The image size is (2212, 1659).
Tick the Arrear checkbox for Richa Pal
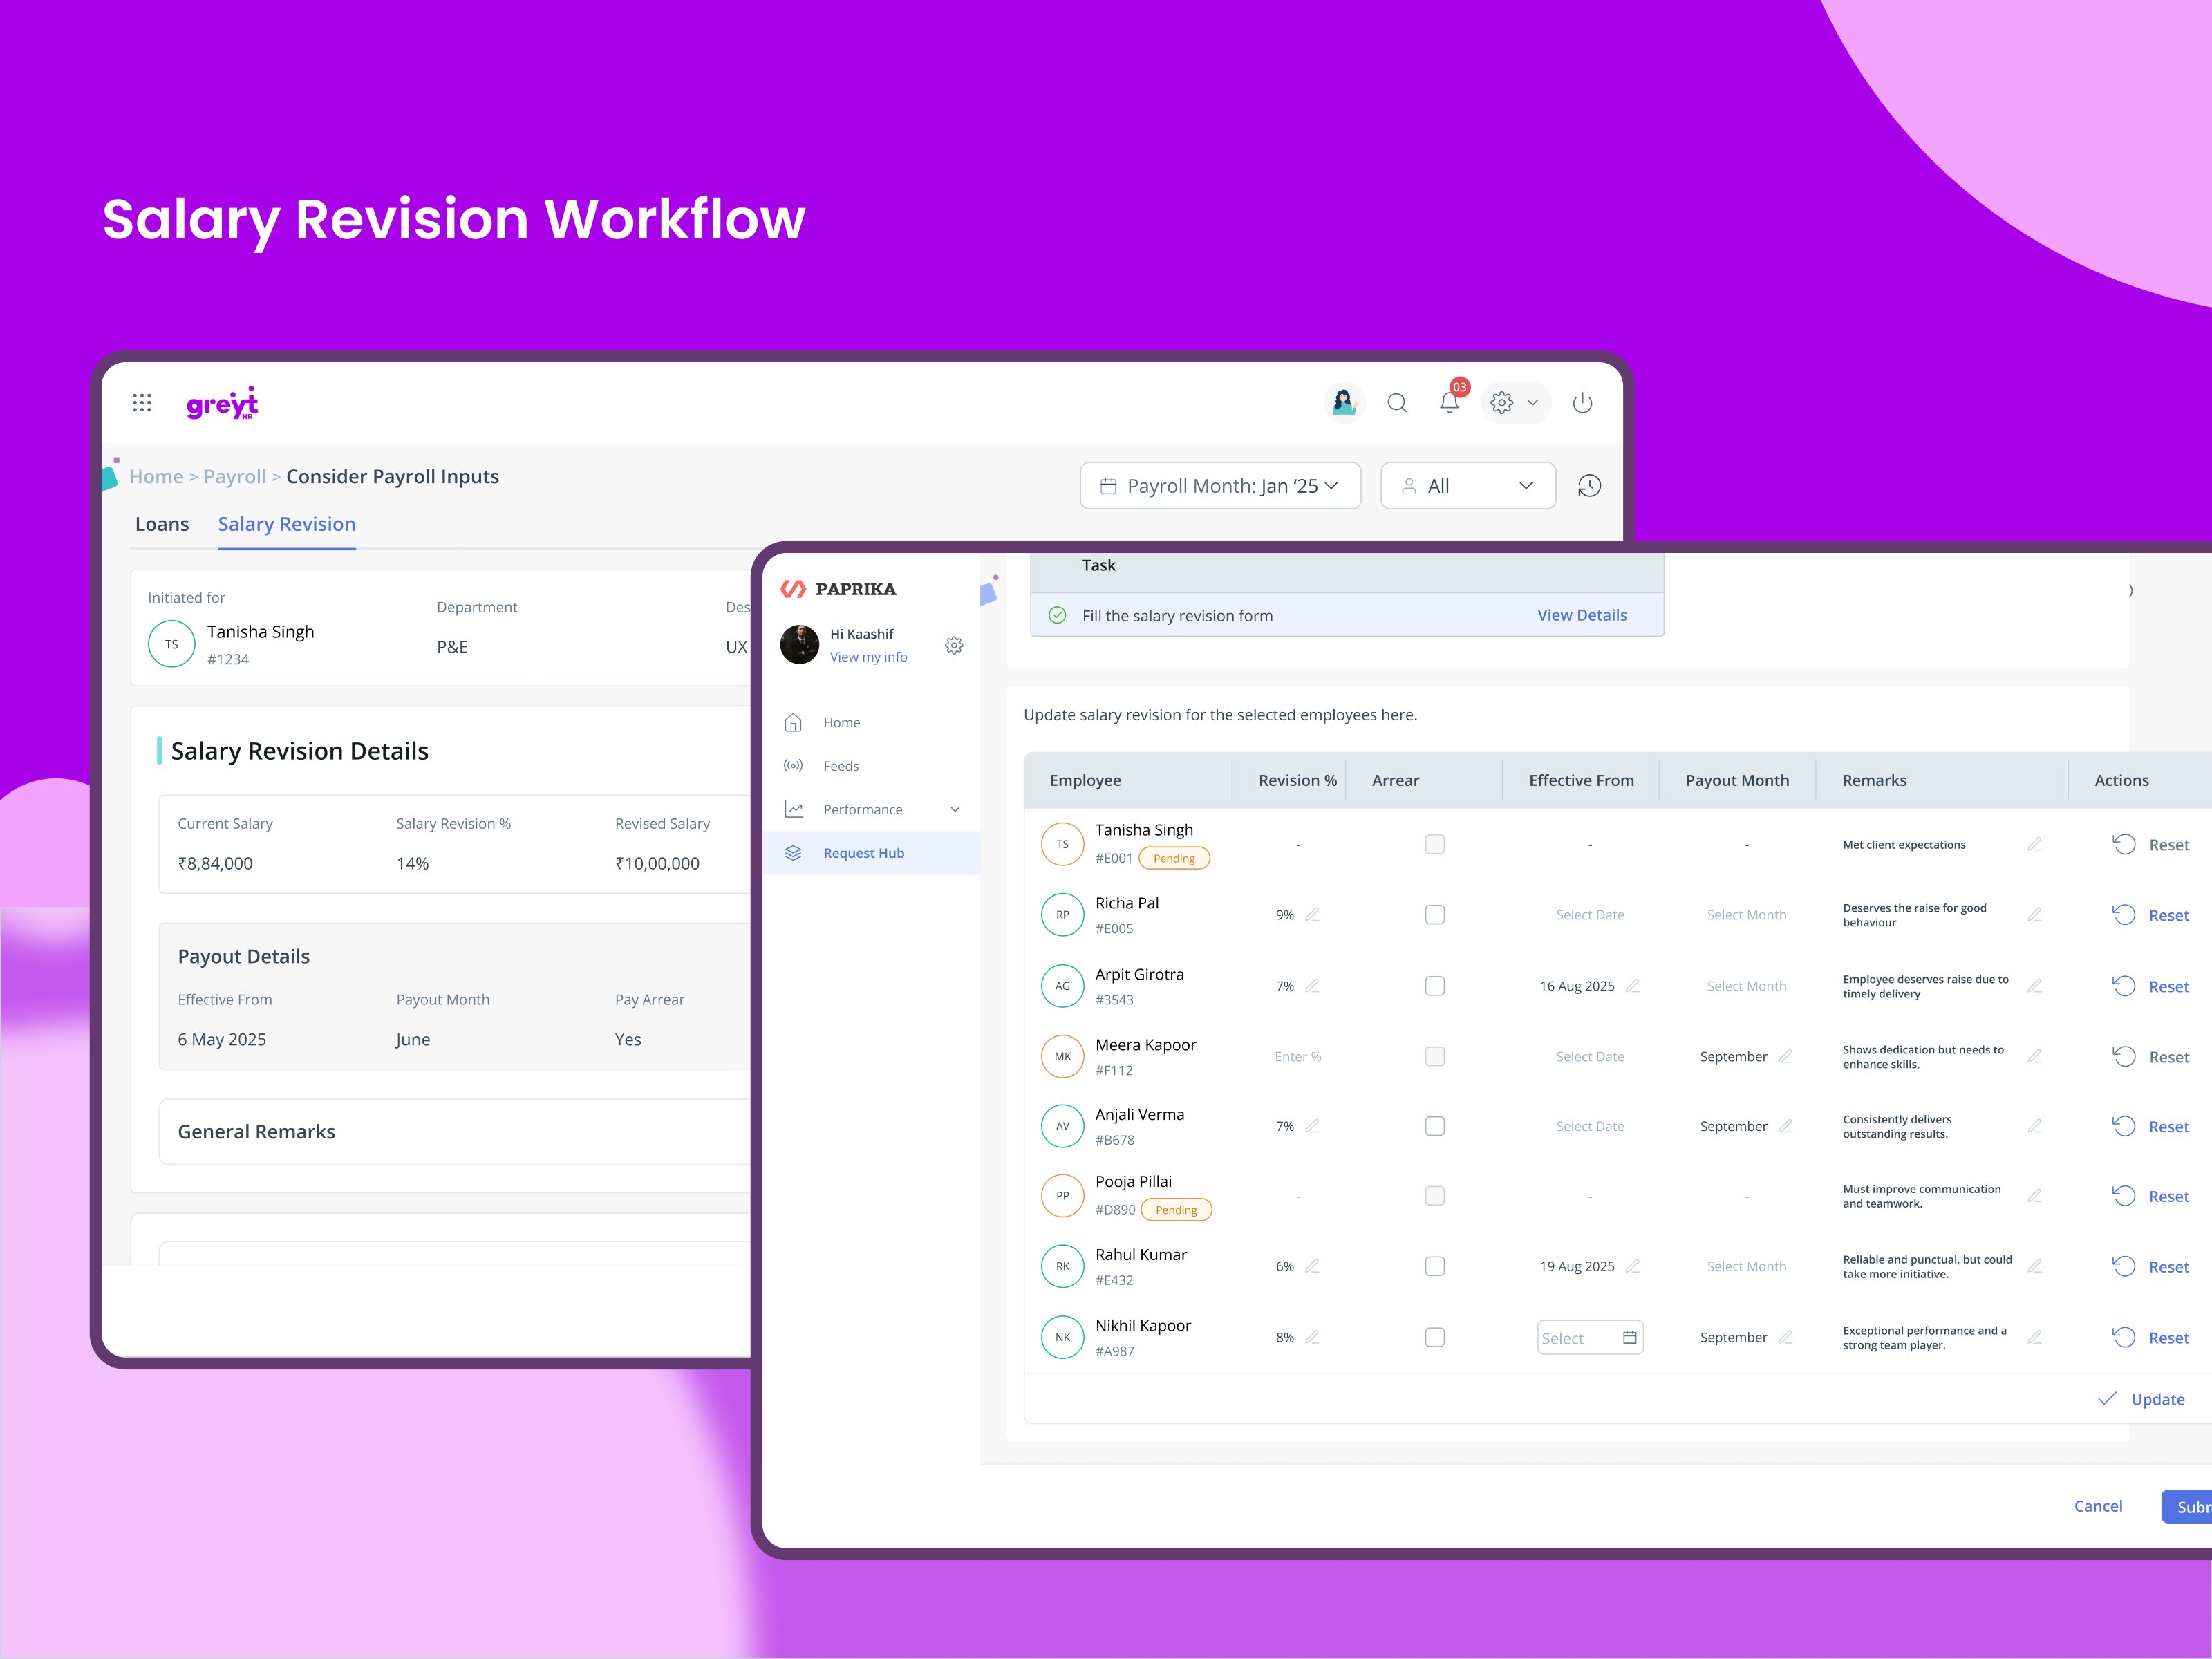coord(1434,915)
